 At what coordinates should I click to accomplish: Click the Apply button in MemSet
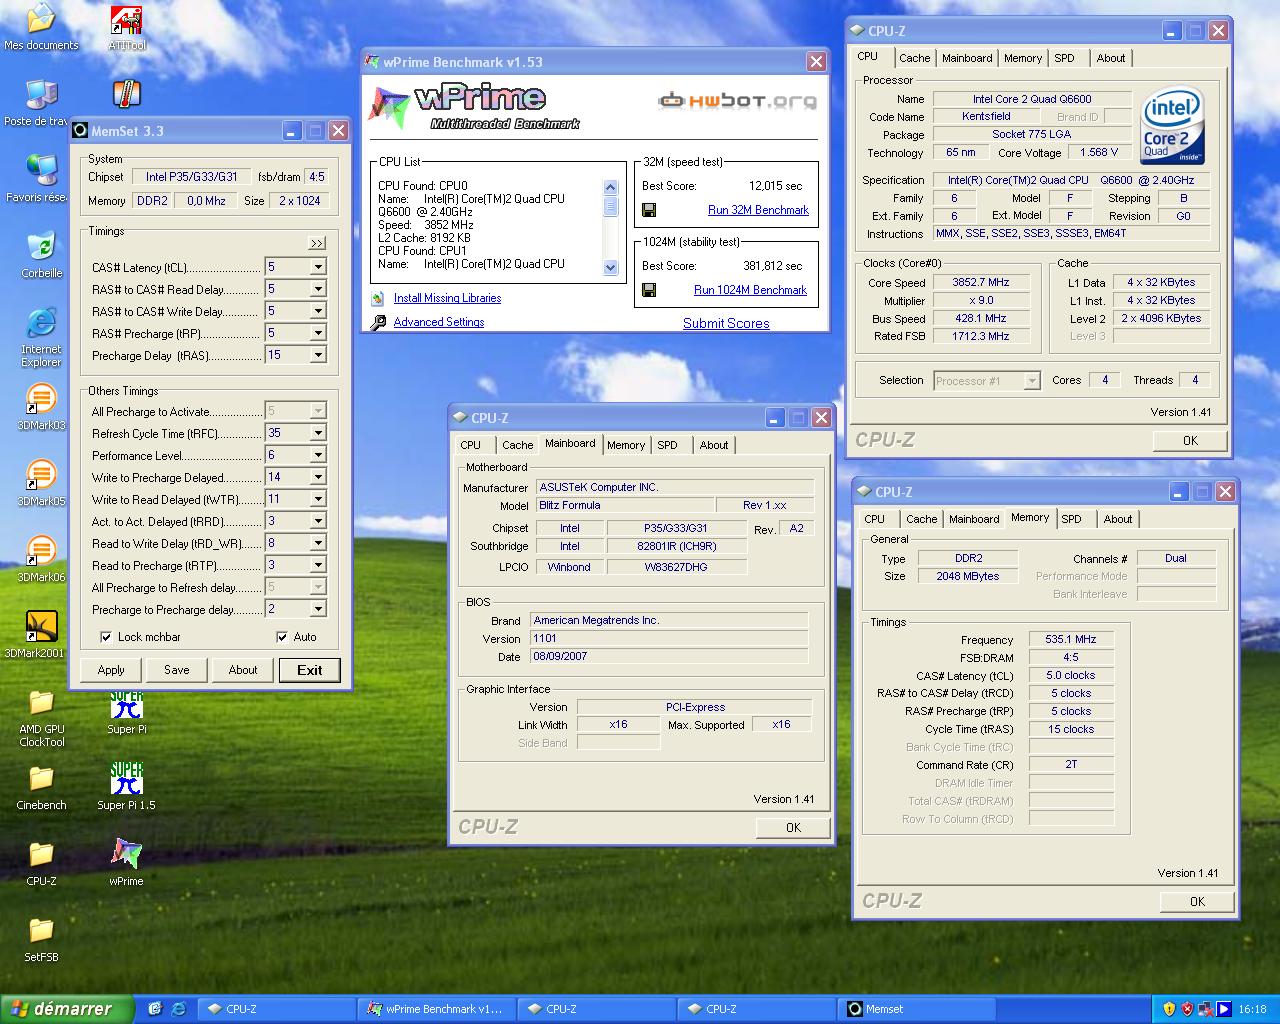click(x=111, y=670)
